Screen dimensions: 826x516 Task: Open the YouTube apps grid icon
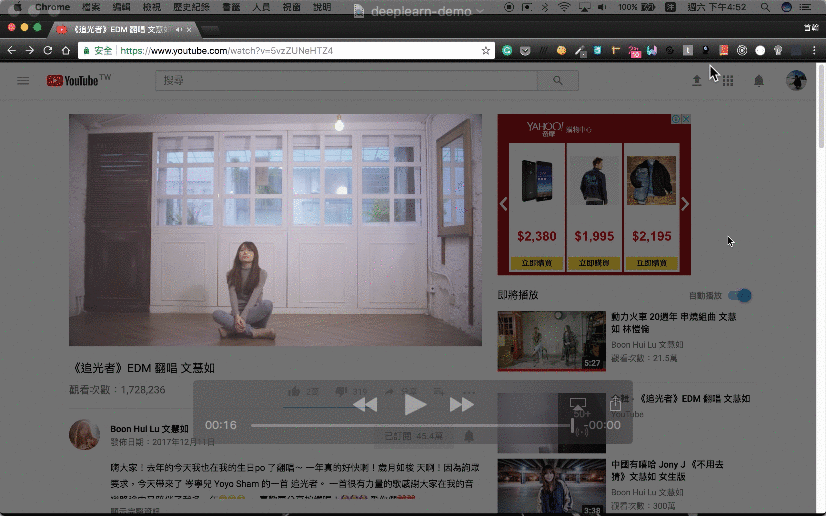click(x=728, y=81)
